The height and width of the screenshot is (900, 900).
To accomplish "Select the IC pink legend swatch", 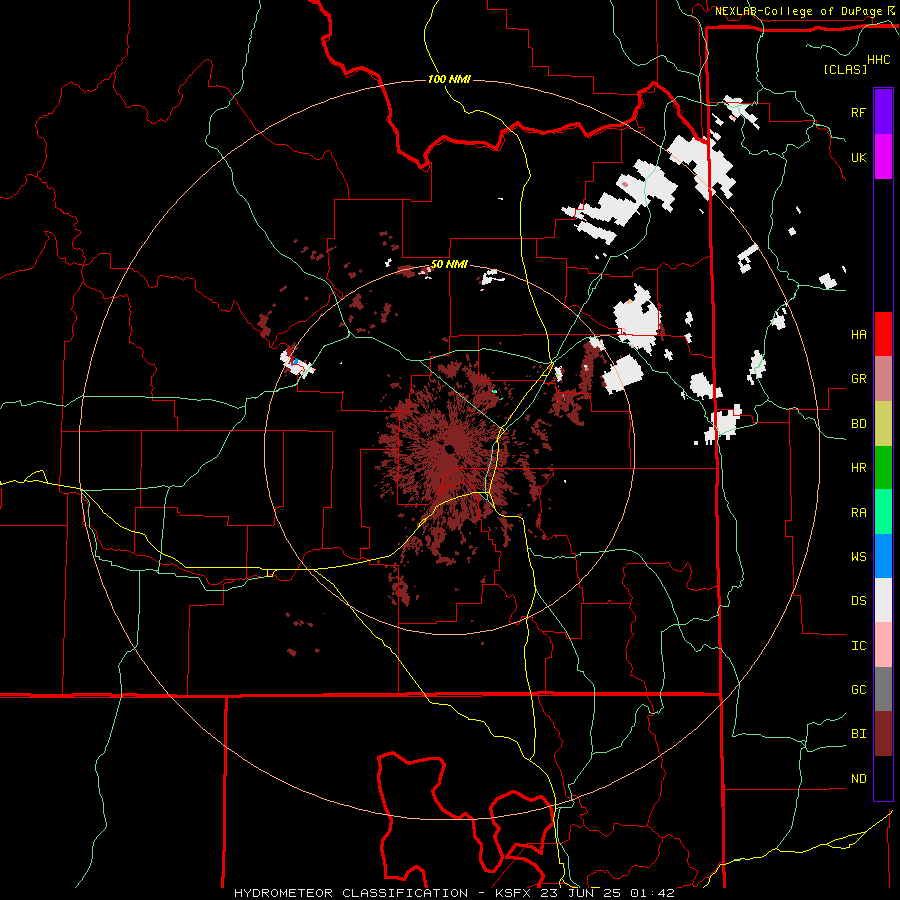I will click(x=883, y=645).
